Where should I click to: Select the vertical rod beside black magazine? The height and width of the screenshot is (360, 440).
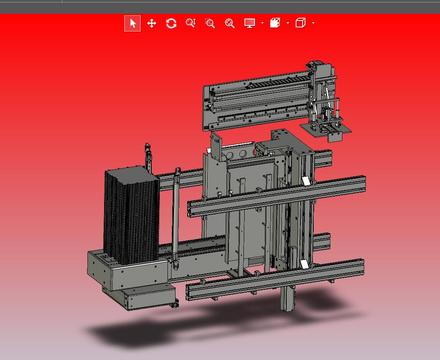(175, 217)
